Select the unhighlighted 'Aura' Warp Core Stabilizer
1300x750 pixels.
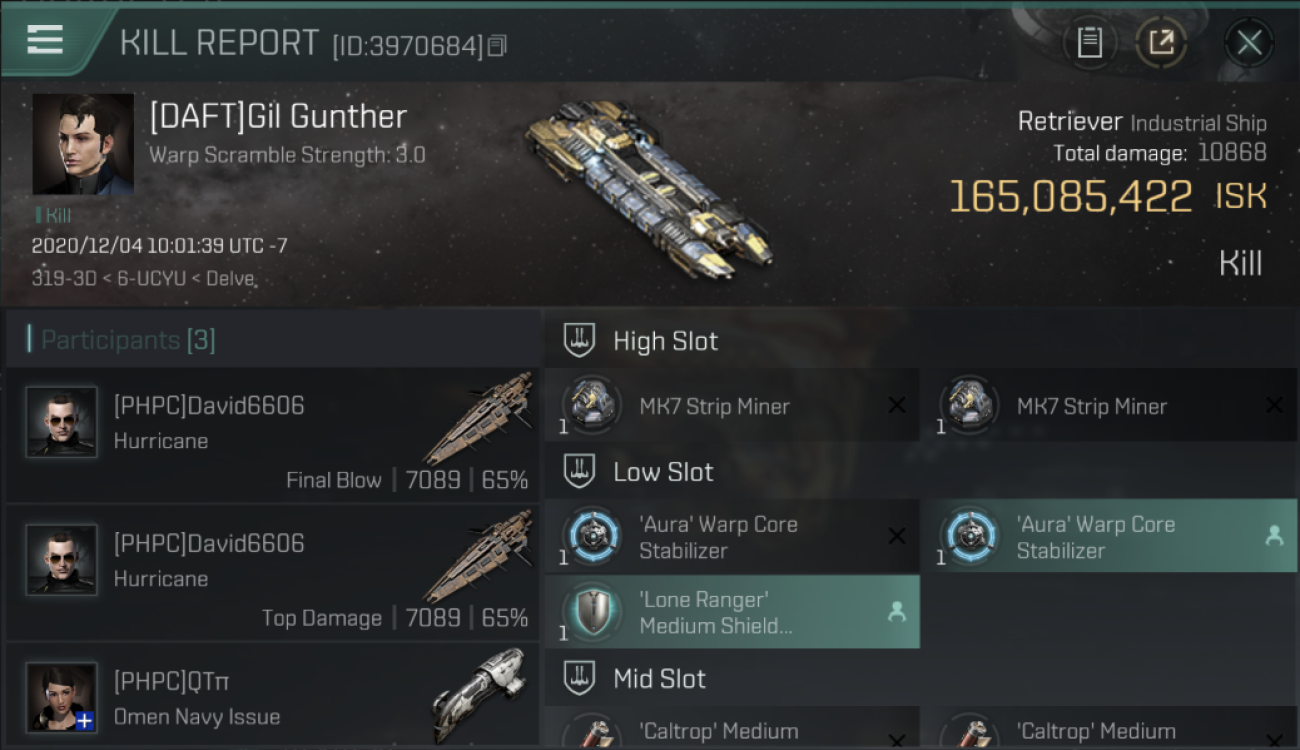[x=732, y=537]
